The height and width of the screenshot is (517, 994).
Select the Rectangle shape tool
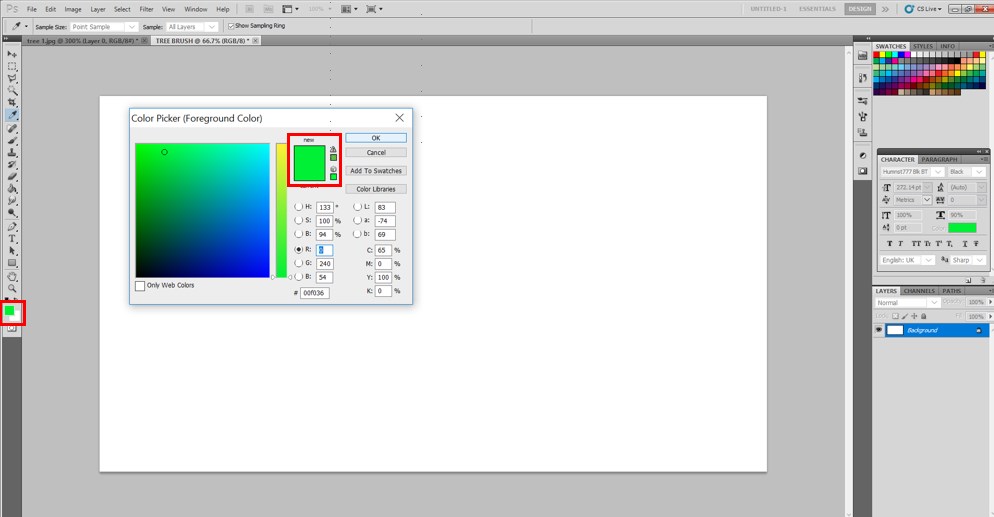point(12,262)
